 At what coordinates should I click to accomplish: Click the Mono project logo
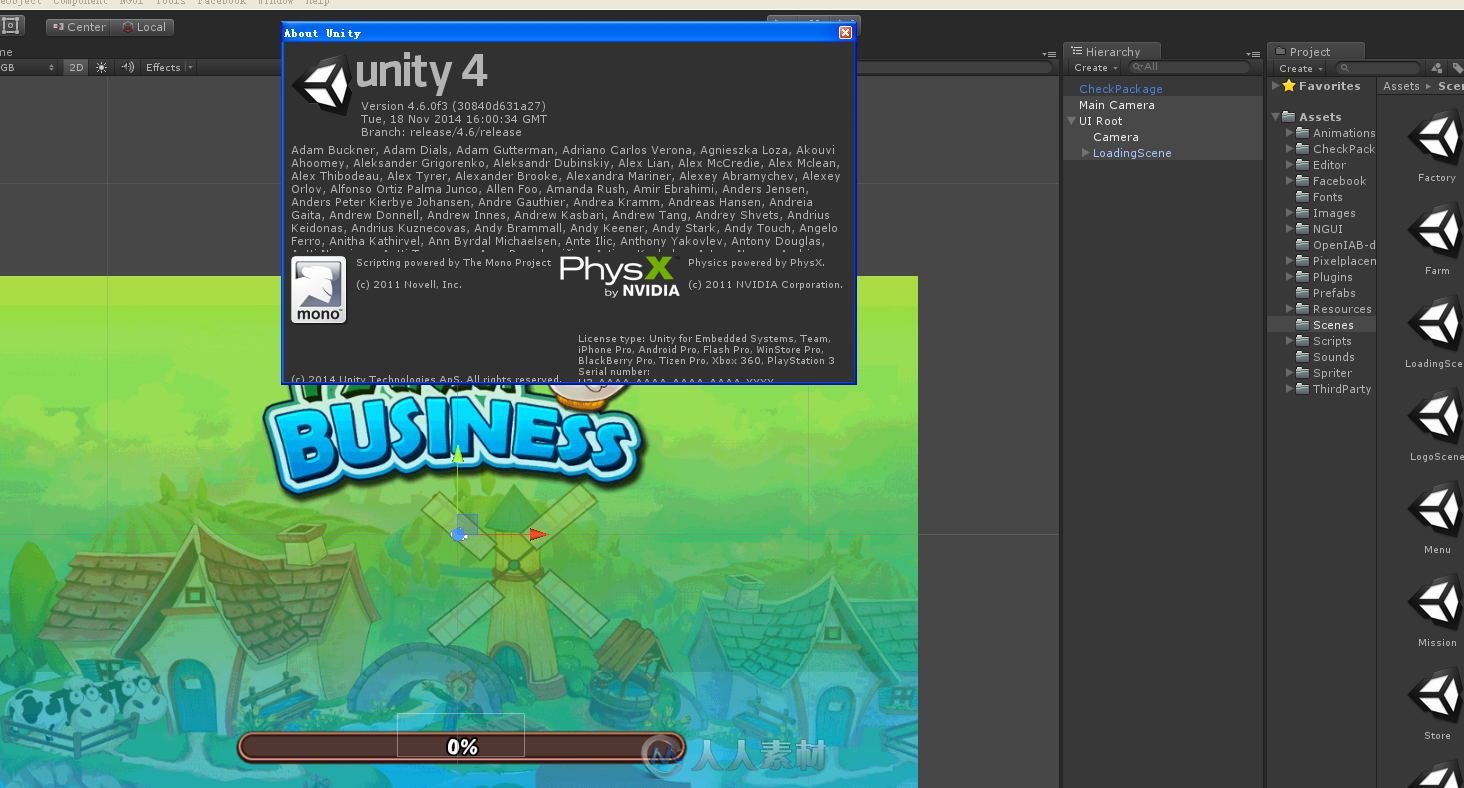(318, 289)
